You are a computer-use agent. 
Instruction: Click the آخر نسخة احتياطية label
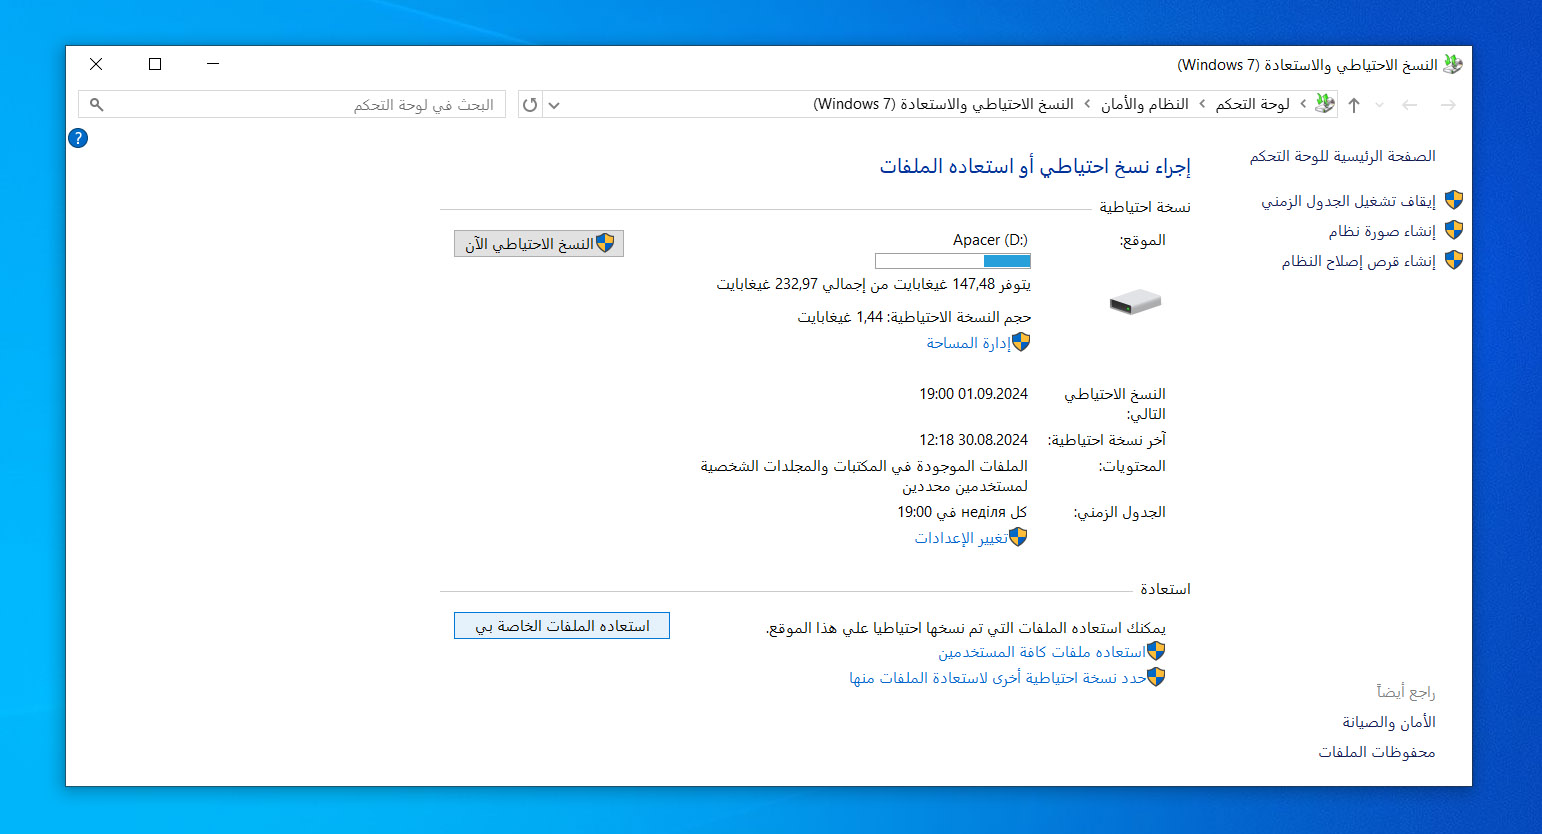(x=1107, y=440)
